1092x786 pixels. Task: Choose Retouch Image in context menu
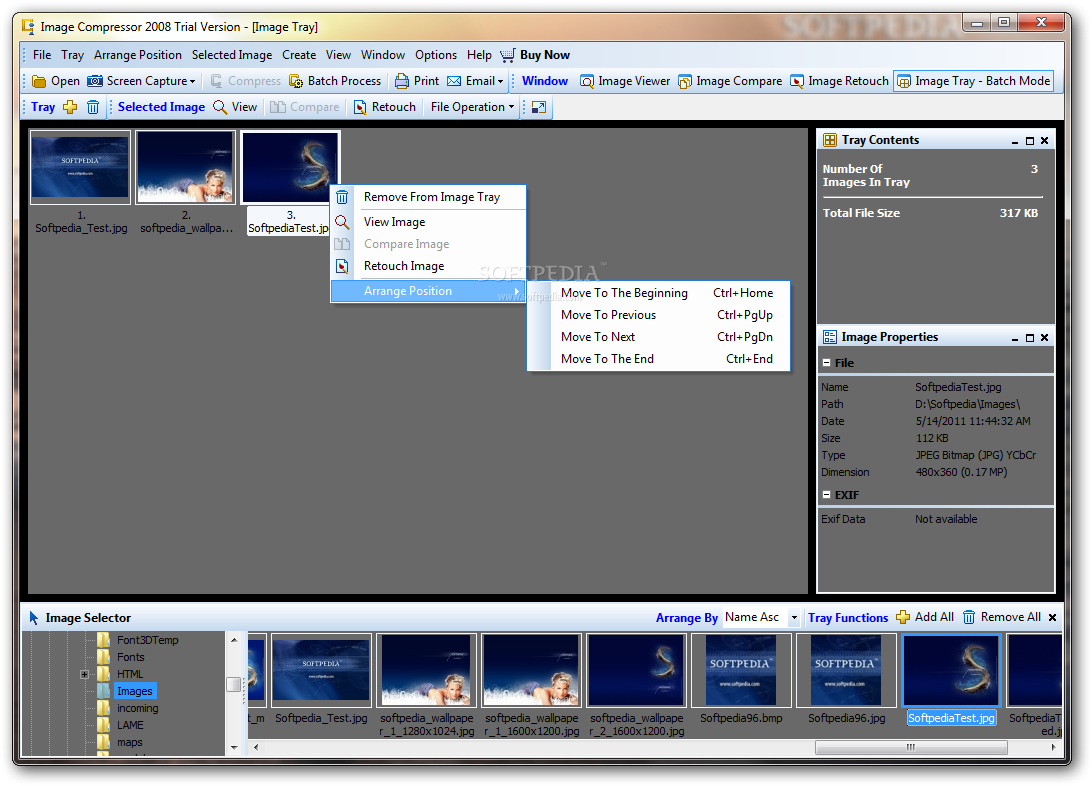click(x=428, y=266)
